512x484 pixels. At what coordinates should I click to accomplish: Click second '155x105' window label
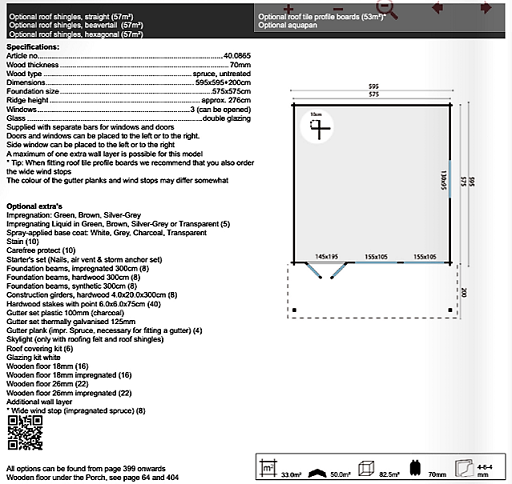425,256
